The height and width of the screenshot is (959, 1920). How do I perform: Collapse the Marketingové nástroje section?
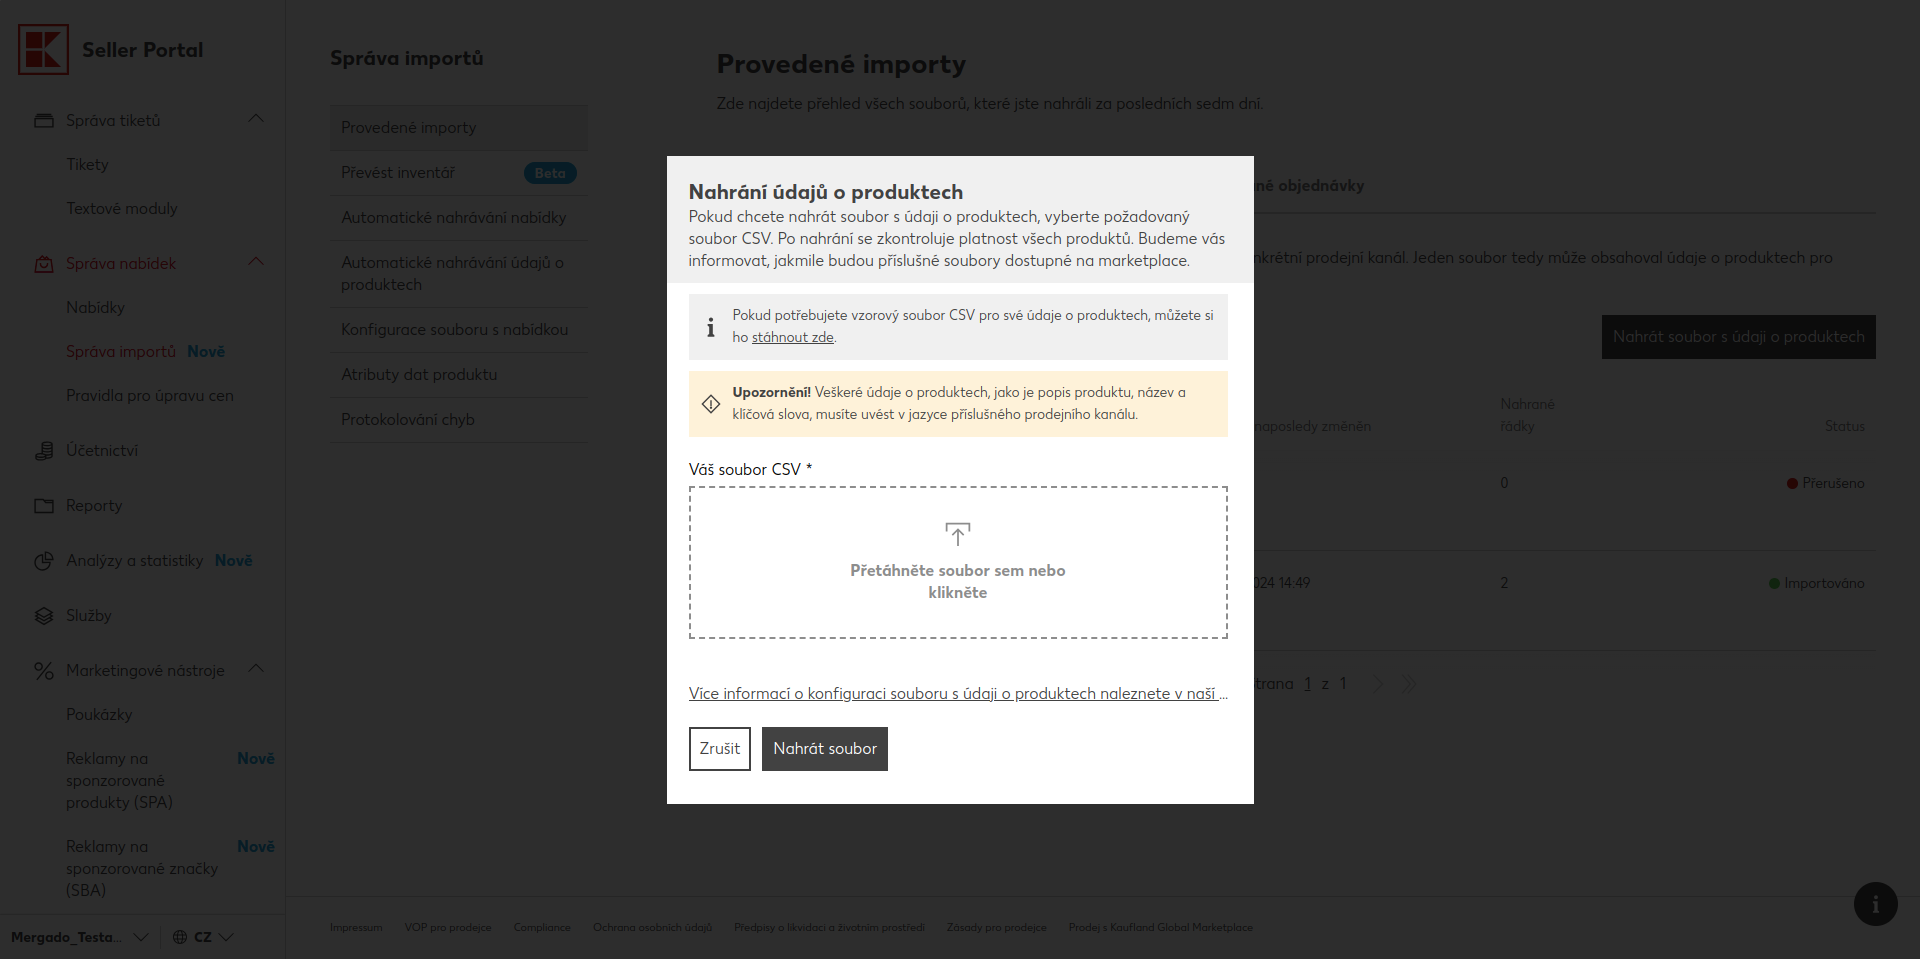[x=256, y=669]
